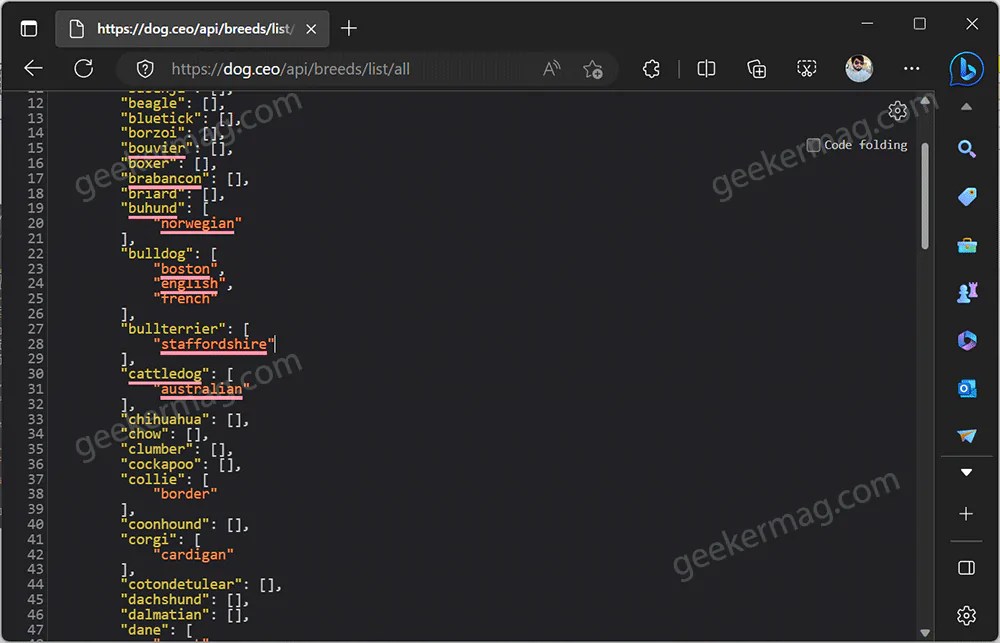This screenshot has width=1000, height=643.
Task: Open Split Screen view
Action: pyautogui.click(x=706, y=68)
